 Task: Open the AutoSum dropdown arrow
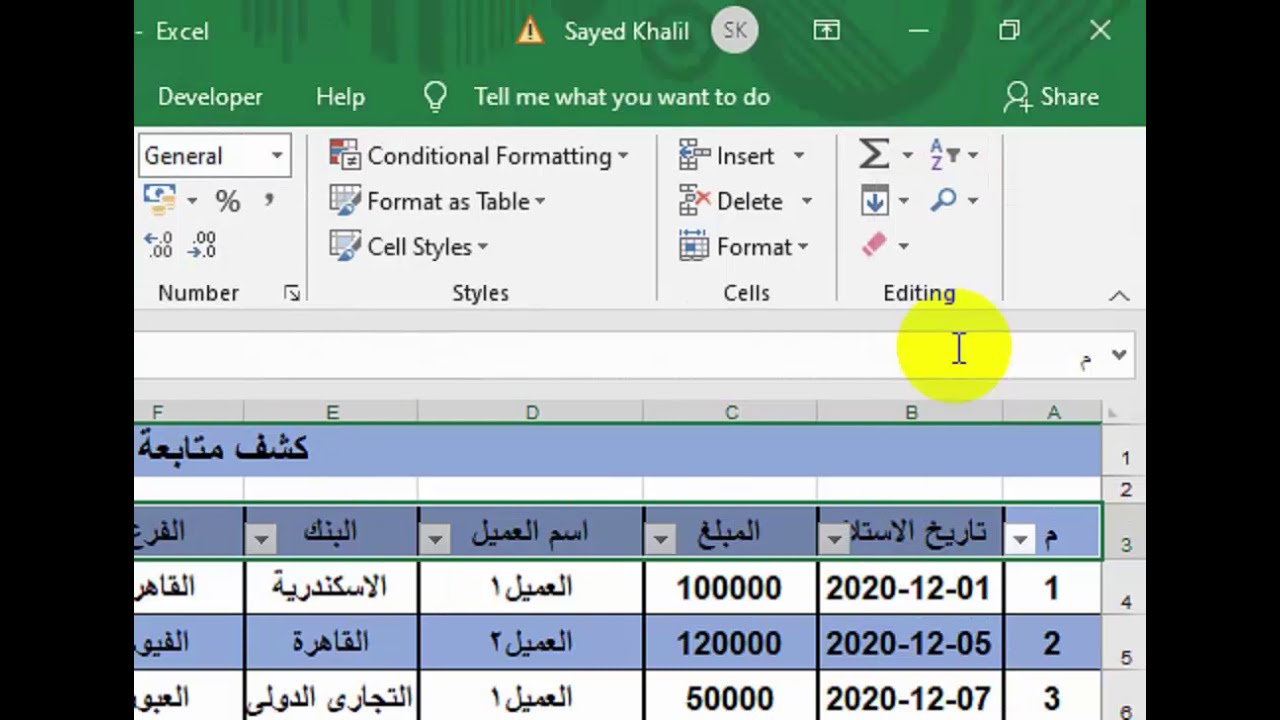coord(907,156)
